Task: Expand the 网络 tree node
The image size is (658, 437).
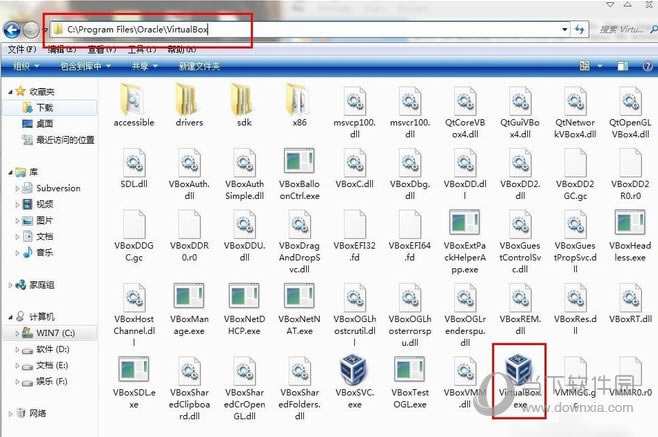Action: pos(8,412)
